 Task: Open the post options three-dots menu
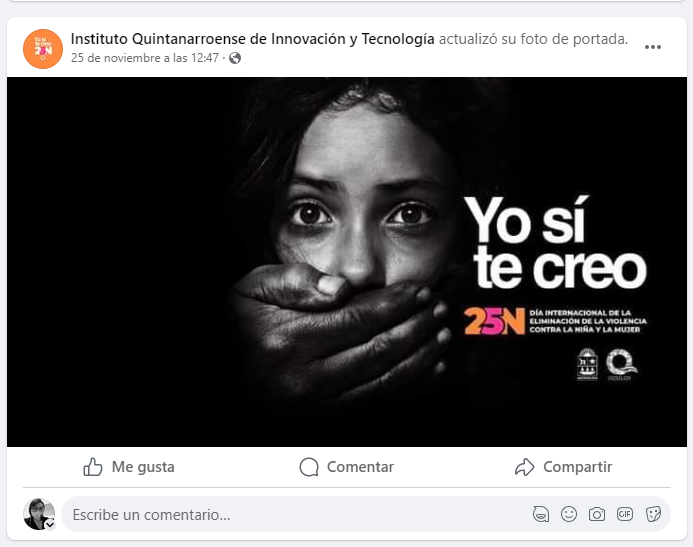tap(652, 47)
